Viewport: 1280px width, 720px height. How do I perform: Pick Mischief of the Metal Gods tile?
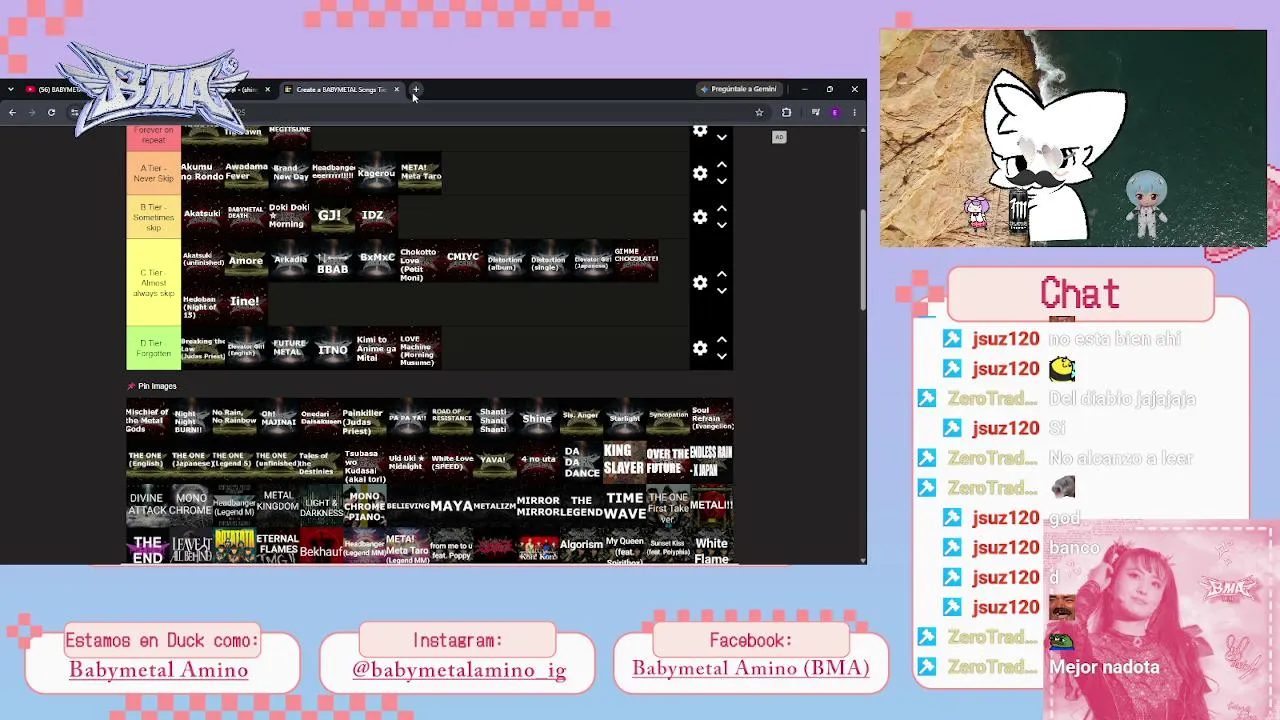click(x=147, y=419)
